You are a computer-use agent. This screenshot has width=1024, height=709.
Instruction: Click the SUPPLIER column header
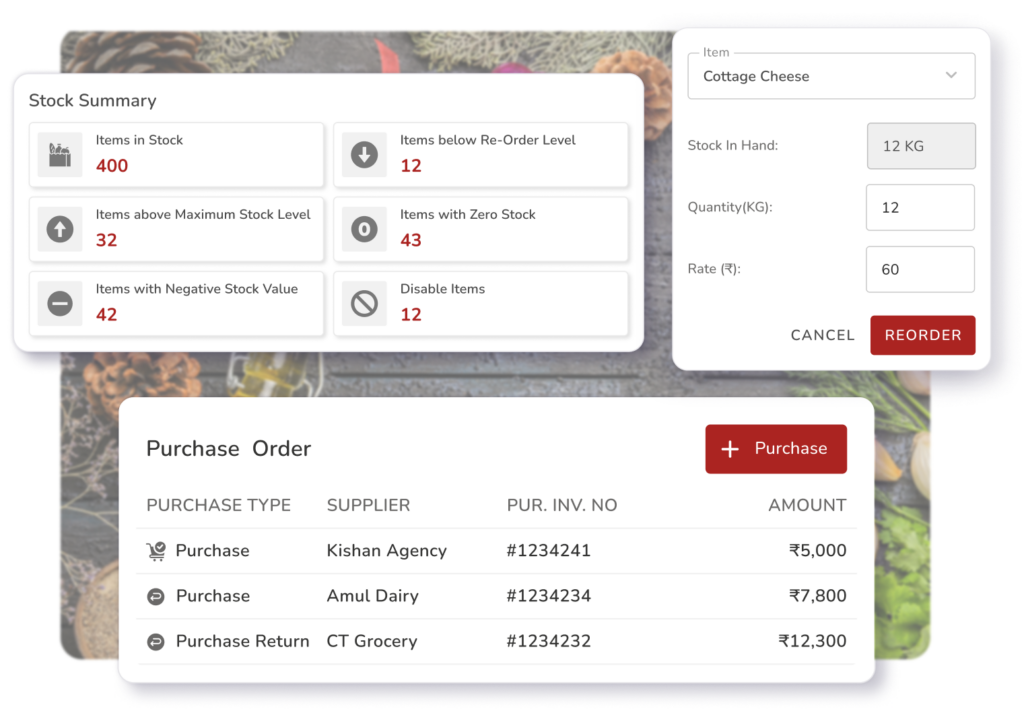coord(368,506)
